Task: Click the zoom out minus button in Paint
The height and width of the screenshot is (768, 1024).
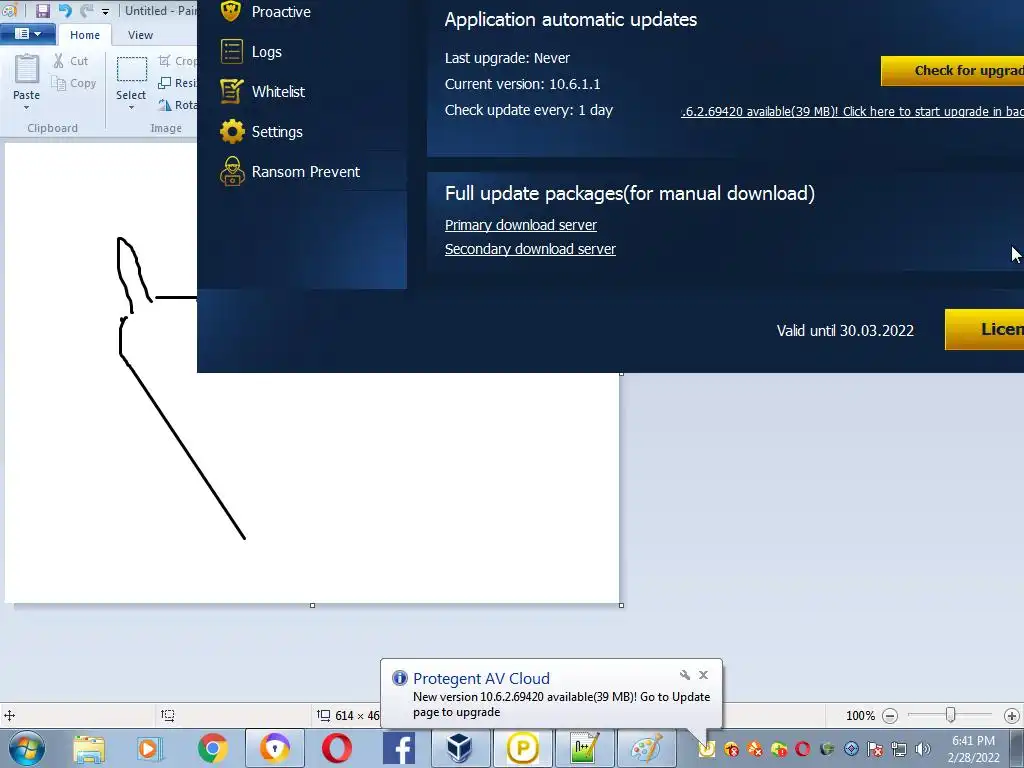Action: coord(889,716)
